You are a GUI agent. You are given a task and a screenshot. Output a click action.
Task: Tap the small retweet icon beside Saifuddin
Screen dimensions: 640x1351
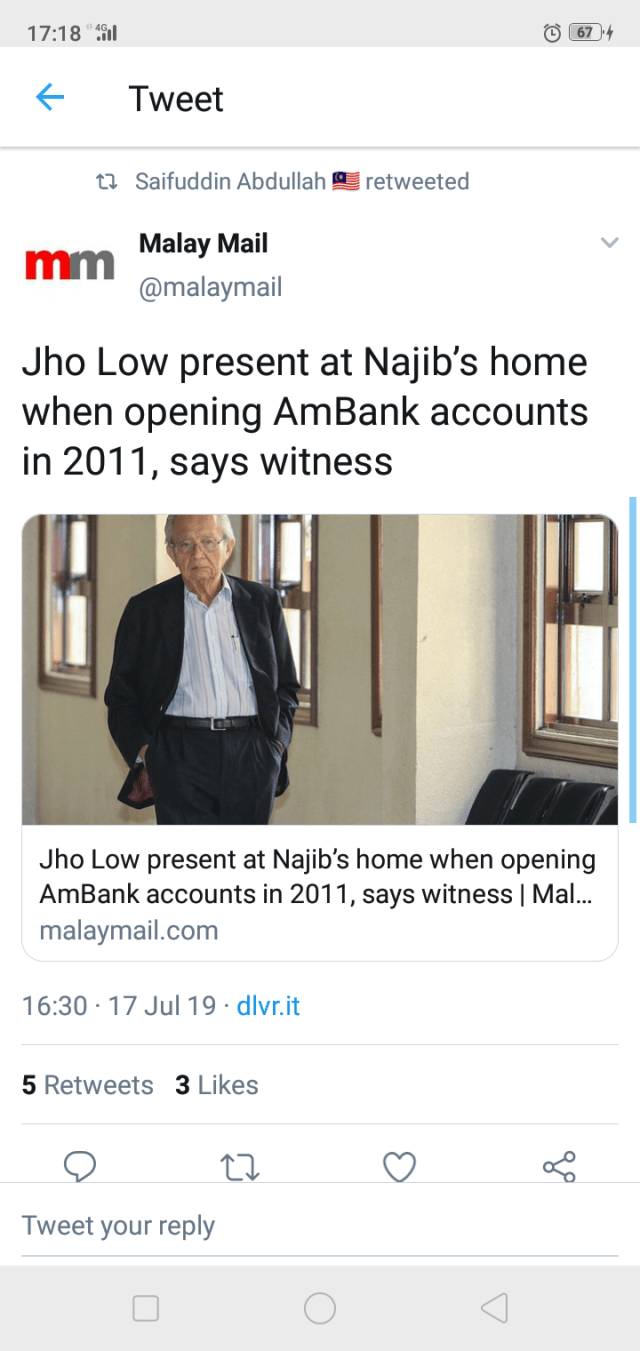coord(105,182)
